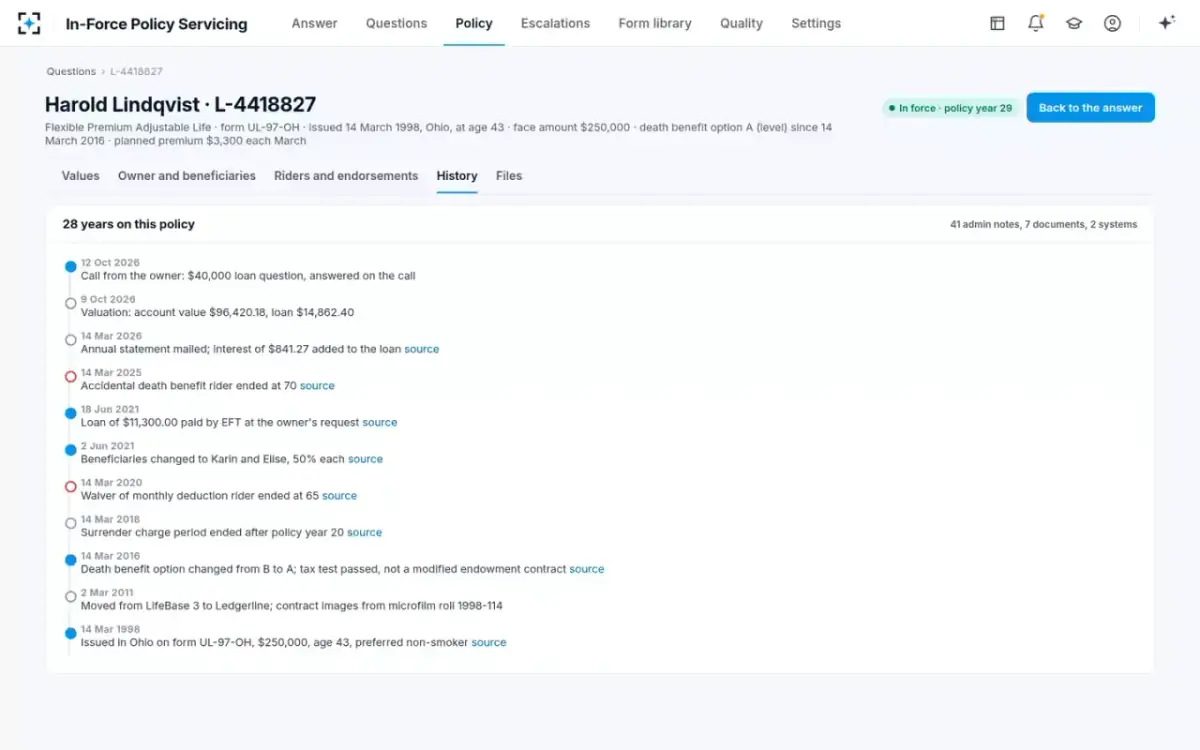Image resolution: width=1200 pixels, height=750 pixels.
Task: Open source for accidental death benefit rider
Action: [317, 386]
